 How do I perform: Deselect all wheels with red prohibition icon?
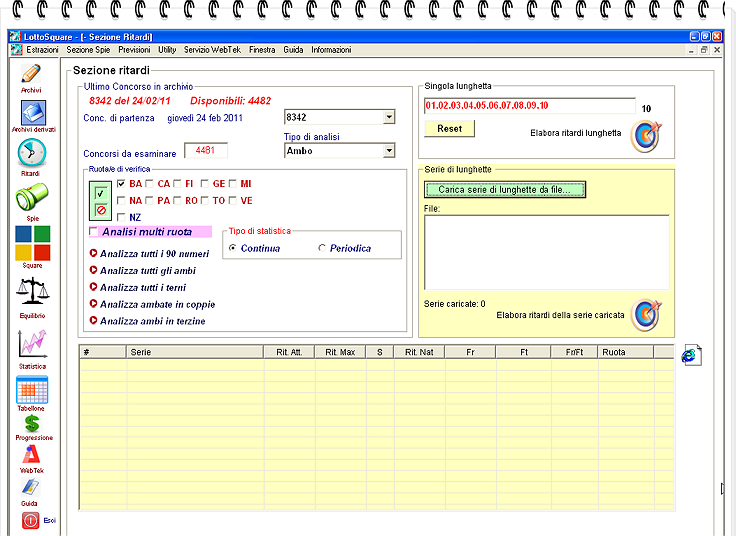pos(101,210)
